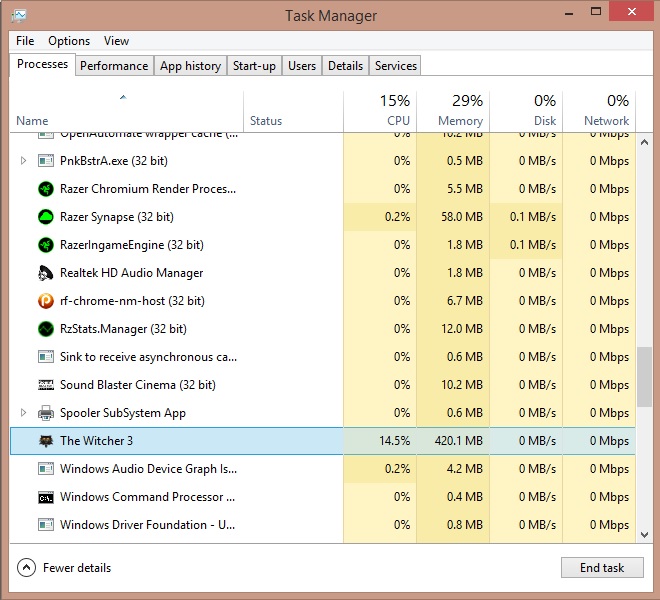Switch to the Services tab
660x600 pixels.
coord(396,66)
